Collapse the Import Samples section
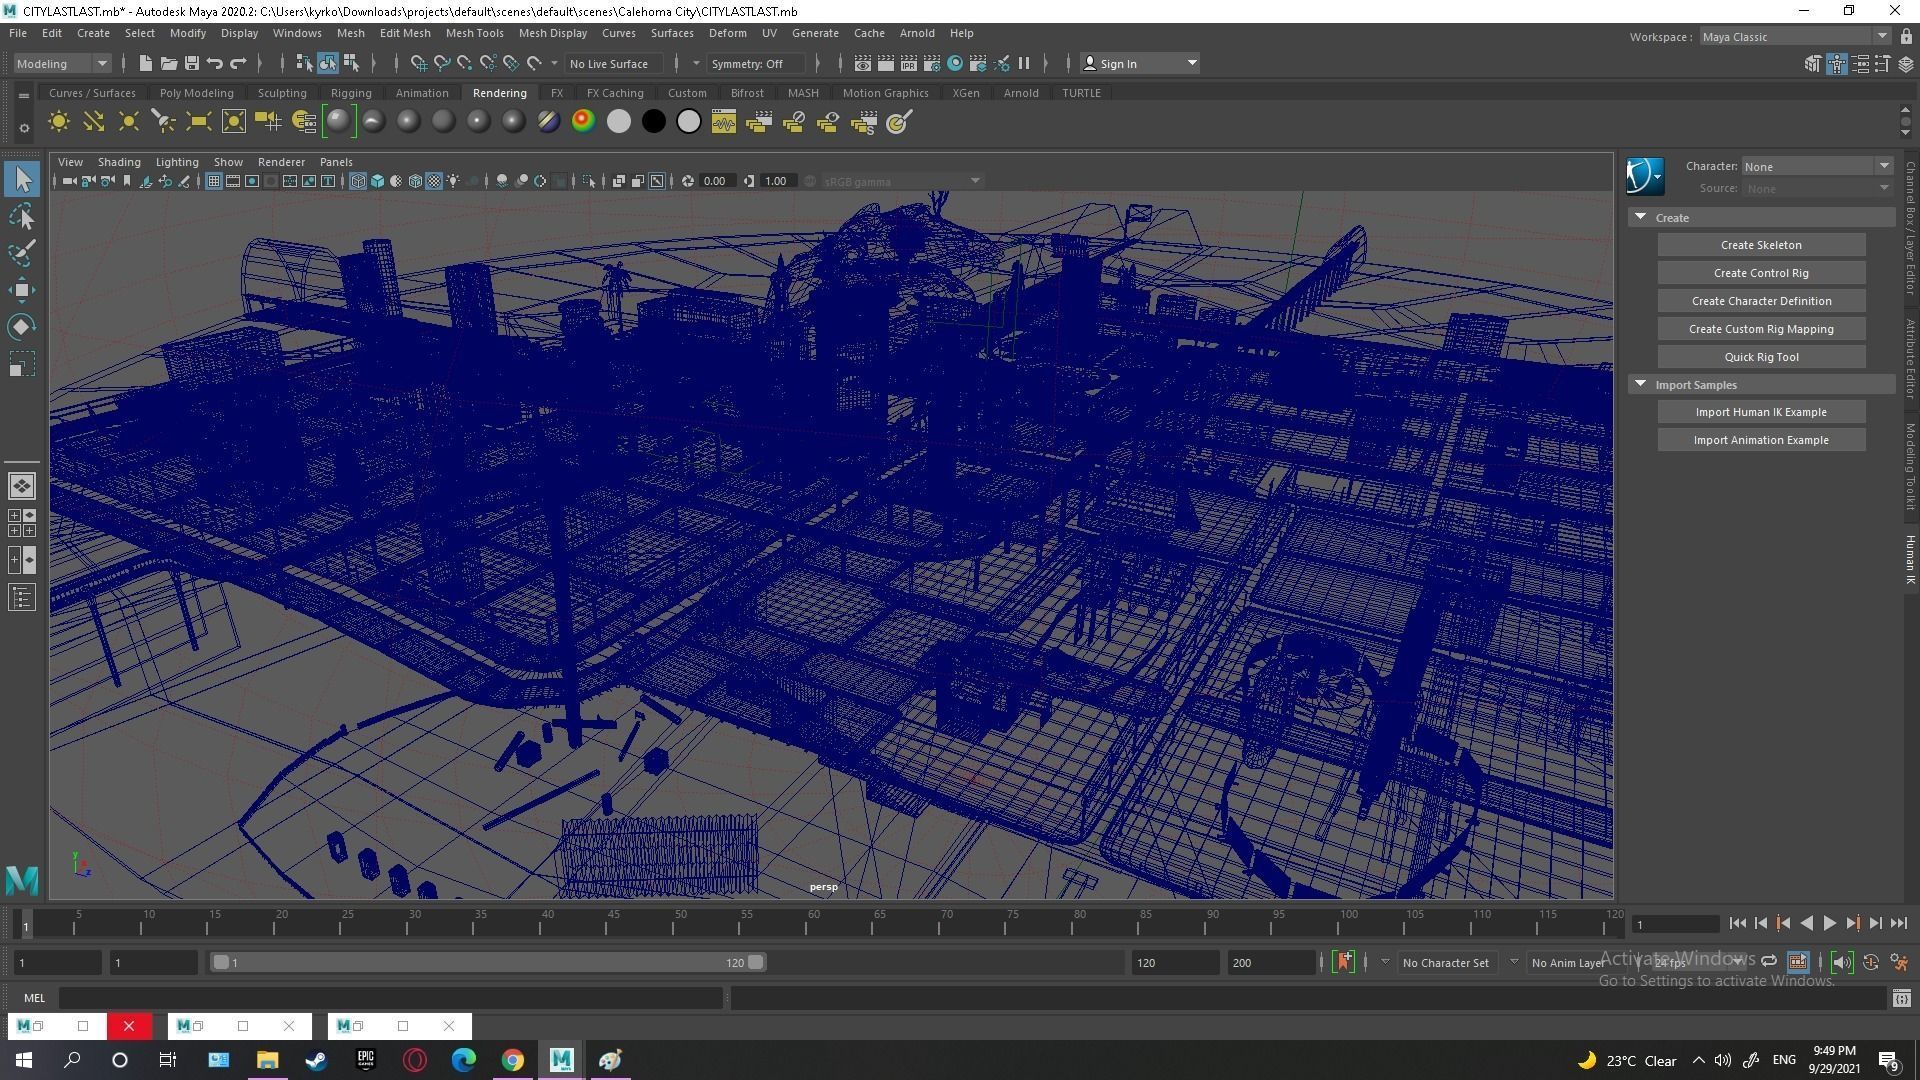 [x=1640, y=384]
